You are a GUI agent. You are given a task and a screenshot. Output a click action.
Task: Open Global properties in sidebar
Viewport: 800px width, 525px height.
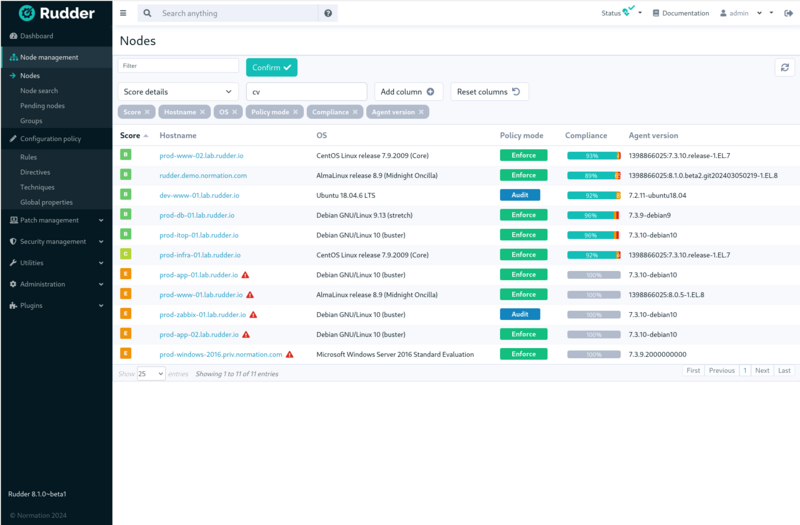coord(46,203)
